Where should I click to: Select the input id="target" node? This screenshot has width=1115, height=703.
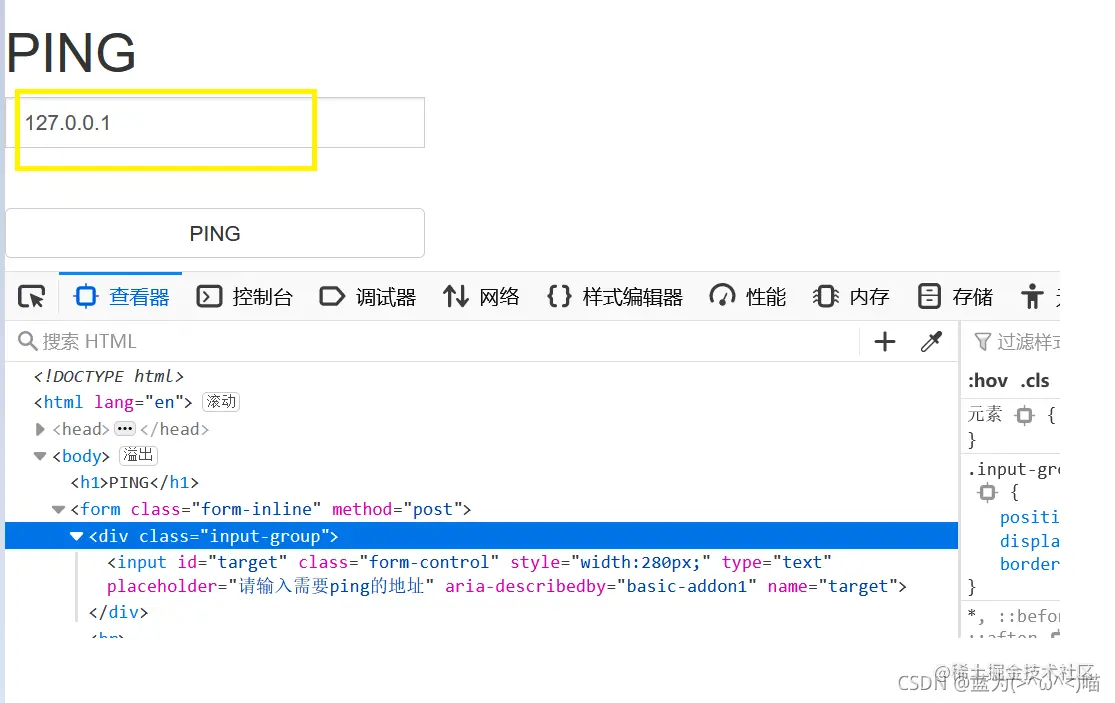[507, 574]
